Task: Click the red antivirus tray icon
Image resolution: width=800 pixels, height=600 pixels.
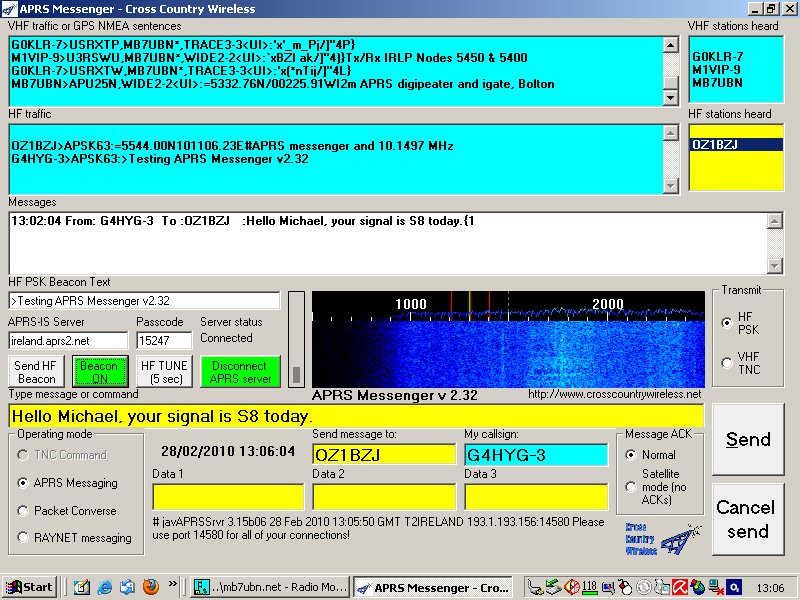Action: [x=680, y=588]
